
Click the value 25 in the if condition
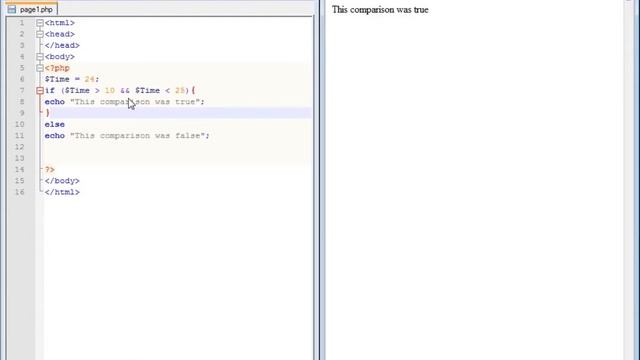(x=180, y=91)
